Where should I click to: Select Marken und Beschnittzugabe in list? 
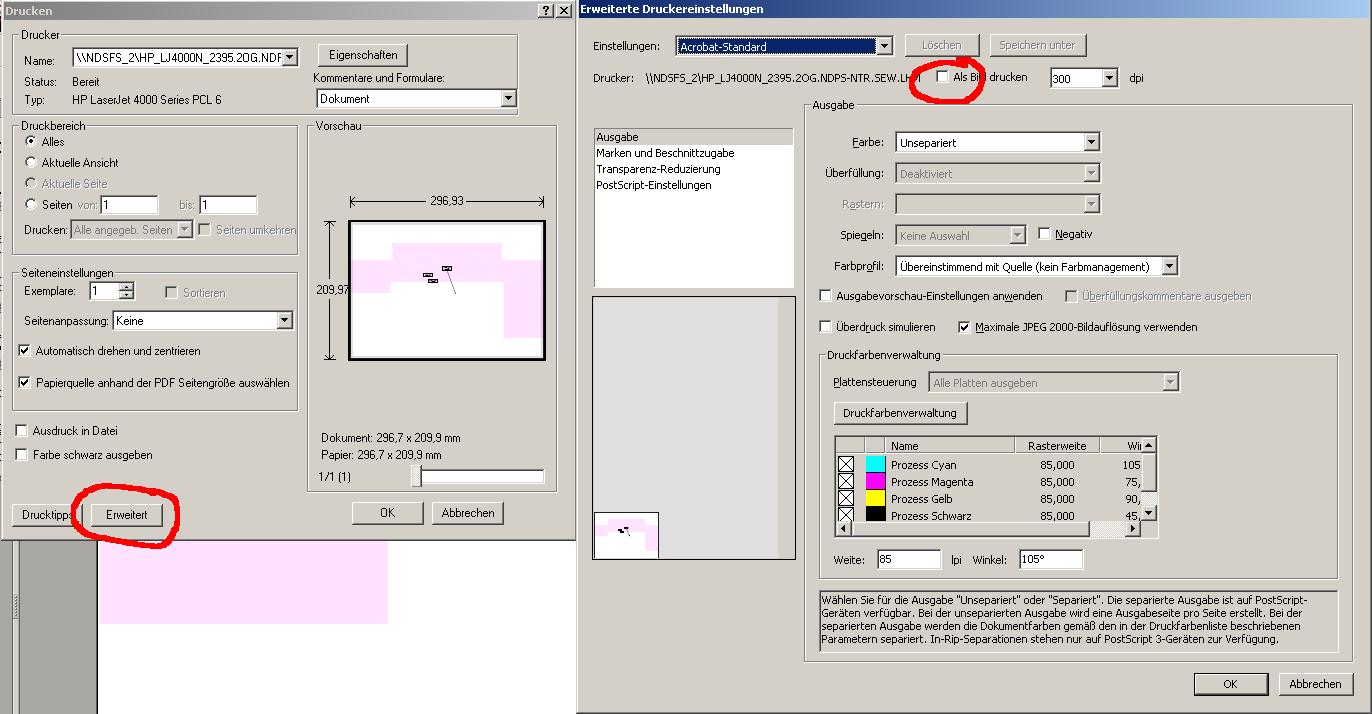coord(693,153)
